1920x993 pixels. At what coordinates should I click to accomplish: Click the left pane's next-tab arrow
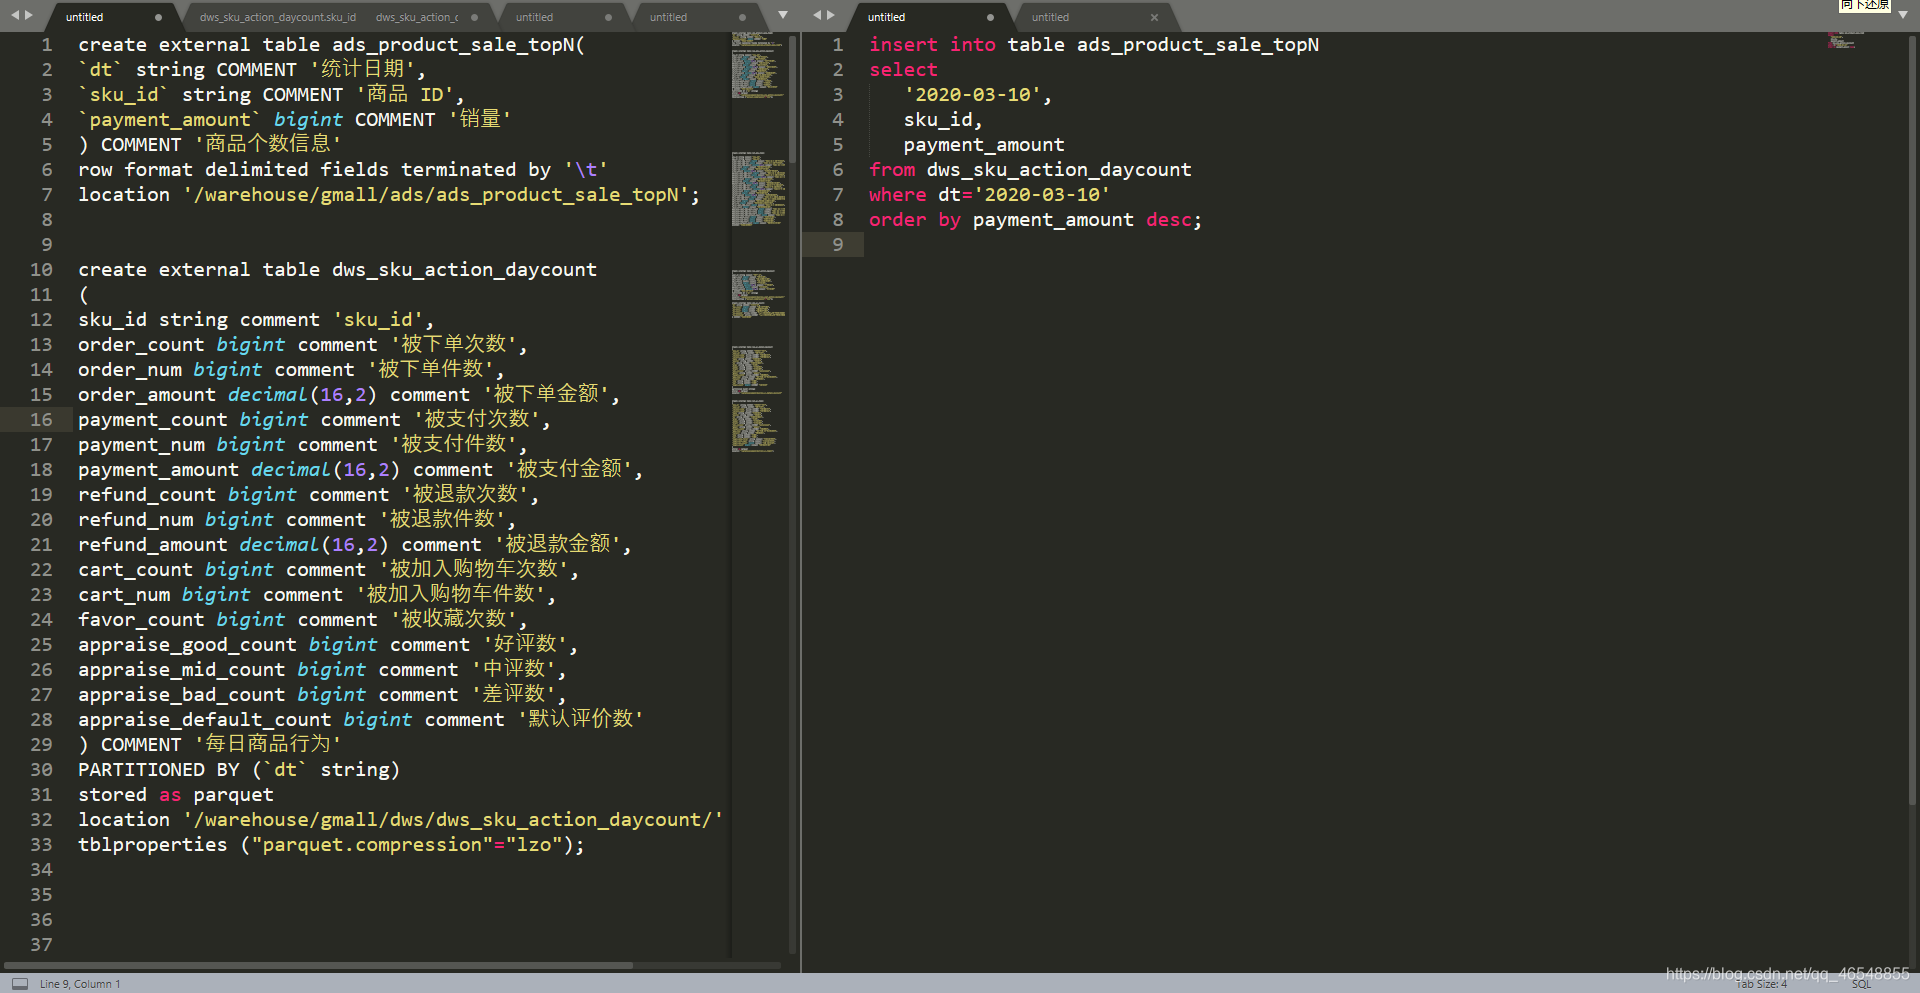28,15
